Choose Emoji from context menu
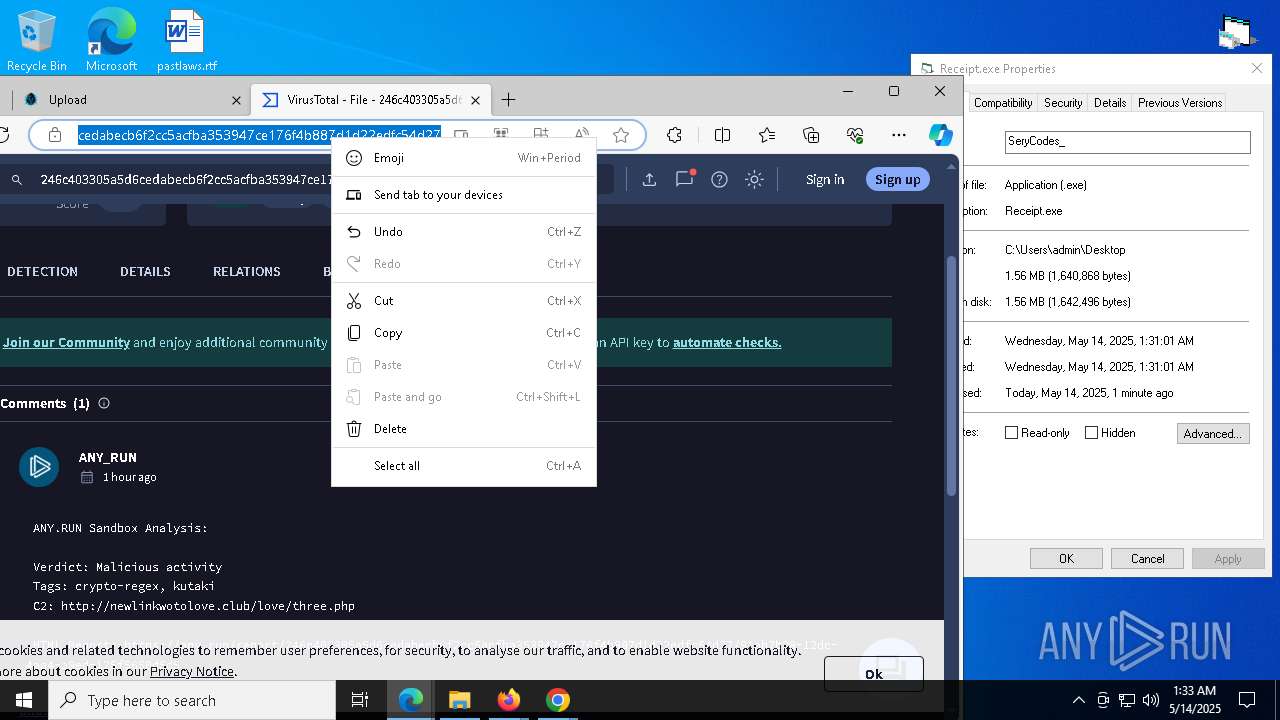The image size is (1280, 720). coord(464,158)
